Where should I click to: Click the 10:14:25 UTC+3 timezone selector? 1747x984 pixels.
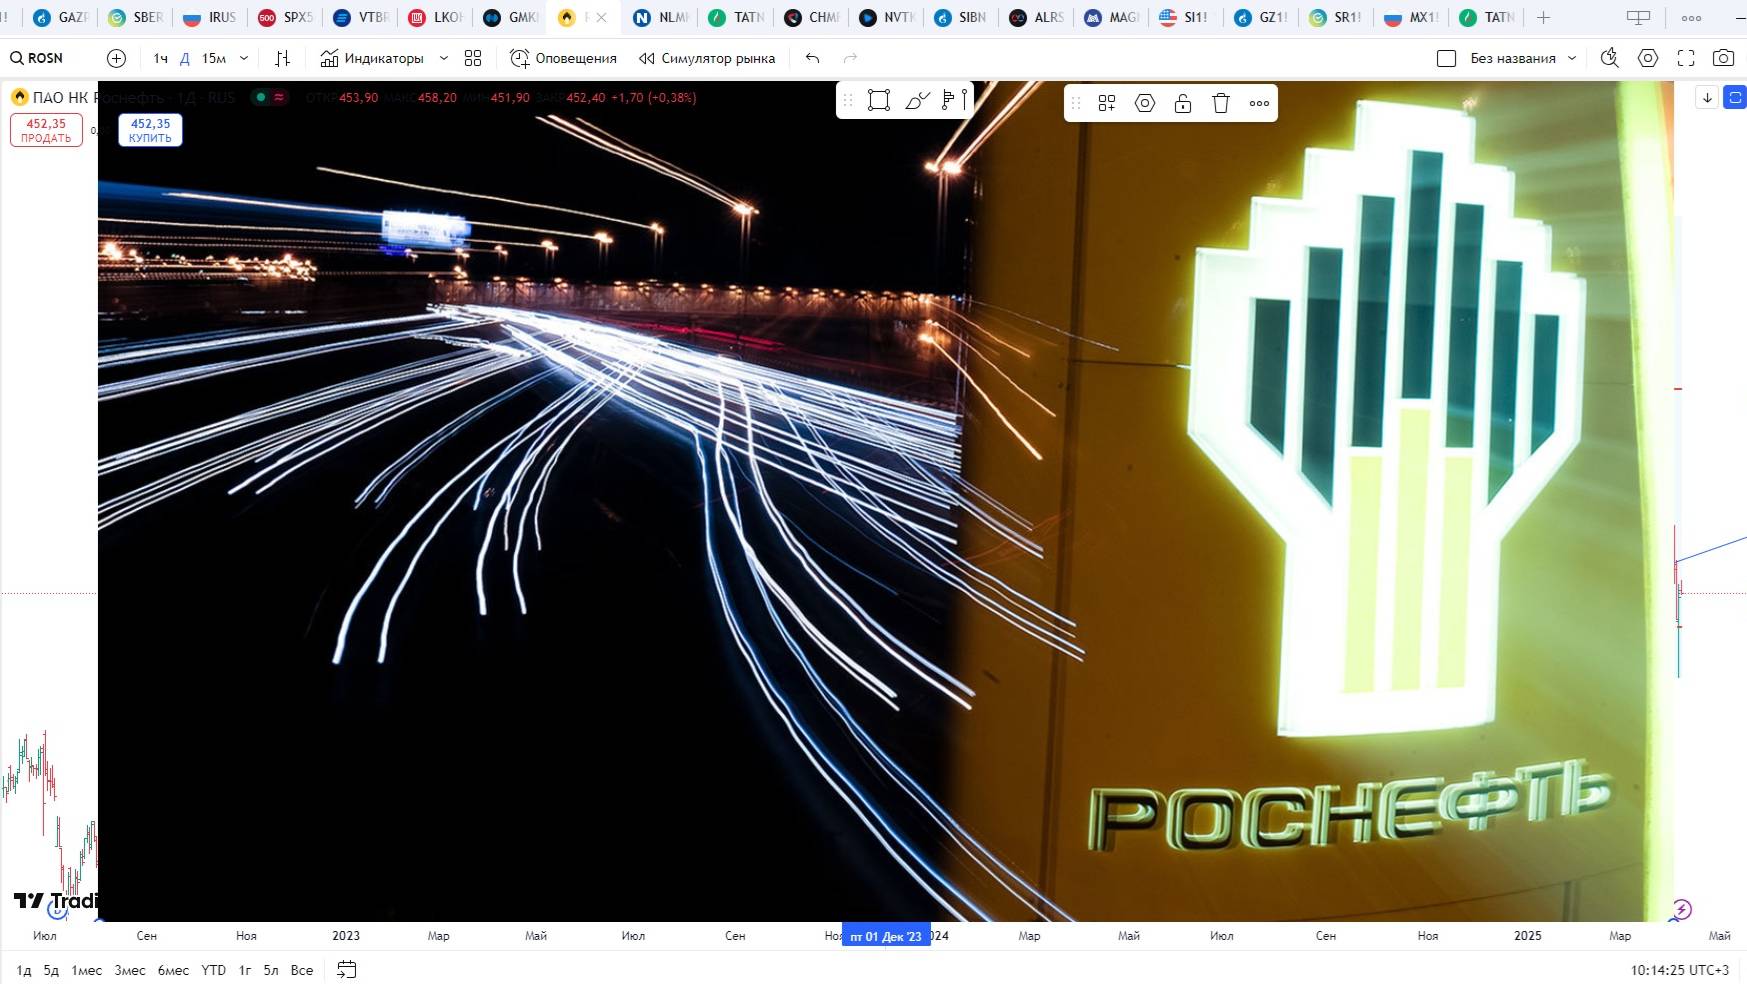point(1679,970)
